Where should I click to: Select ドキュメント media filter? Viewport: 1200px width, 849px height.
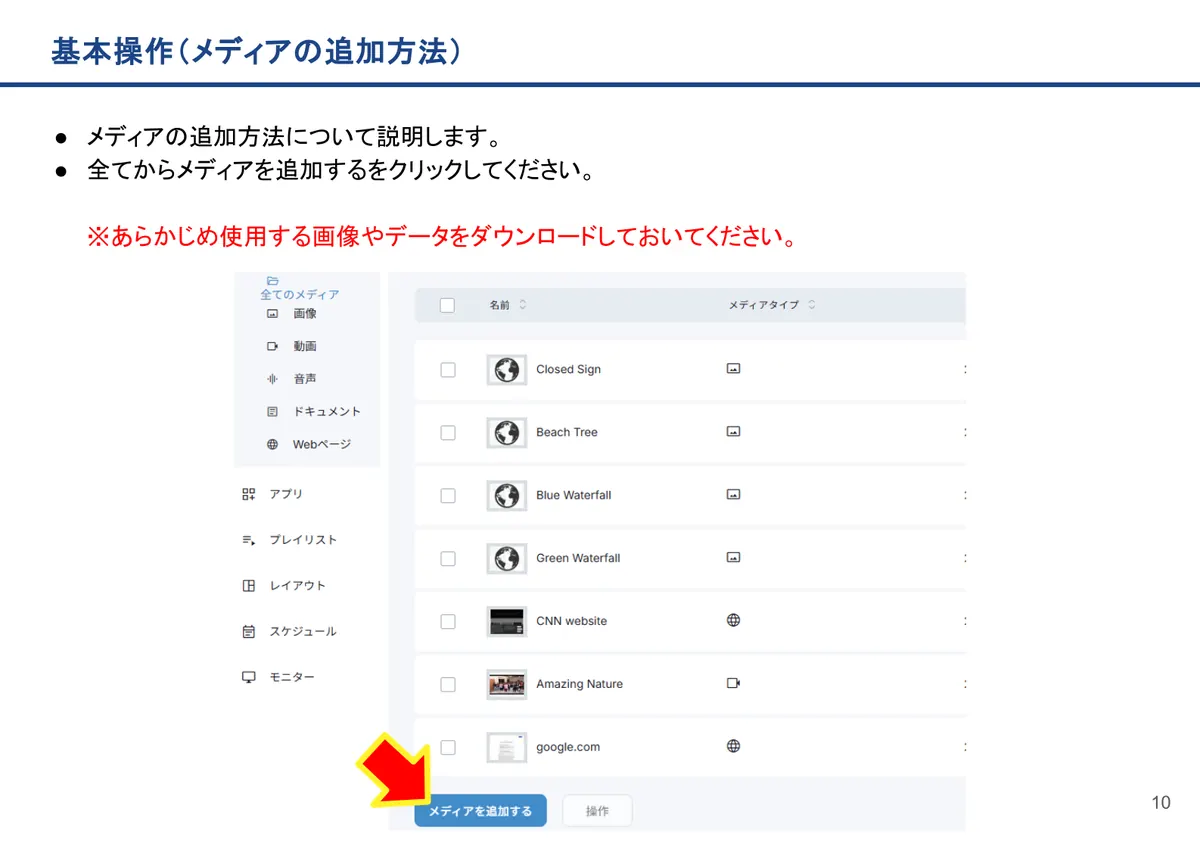click(327, 411)
